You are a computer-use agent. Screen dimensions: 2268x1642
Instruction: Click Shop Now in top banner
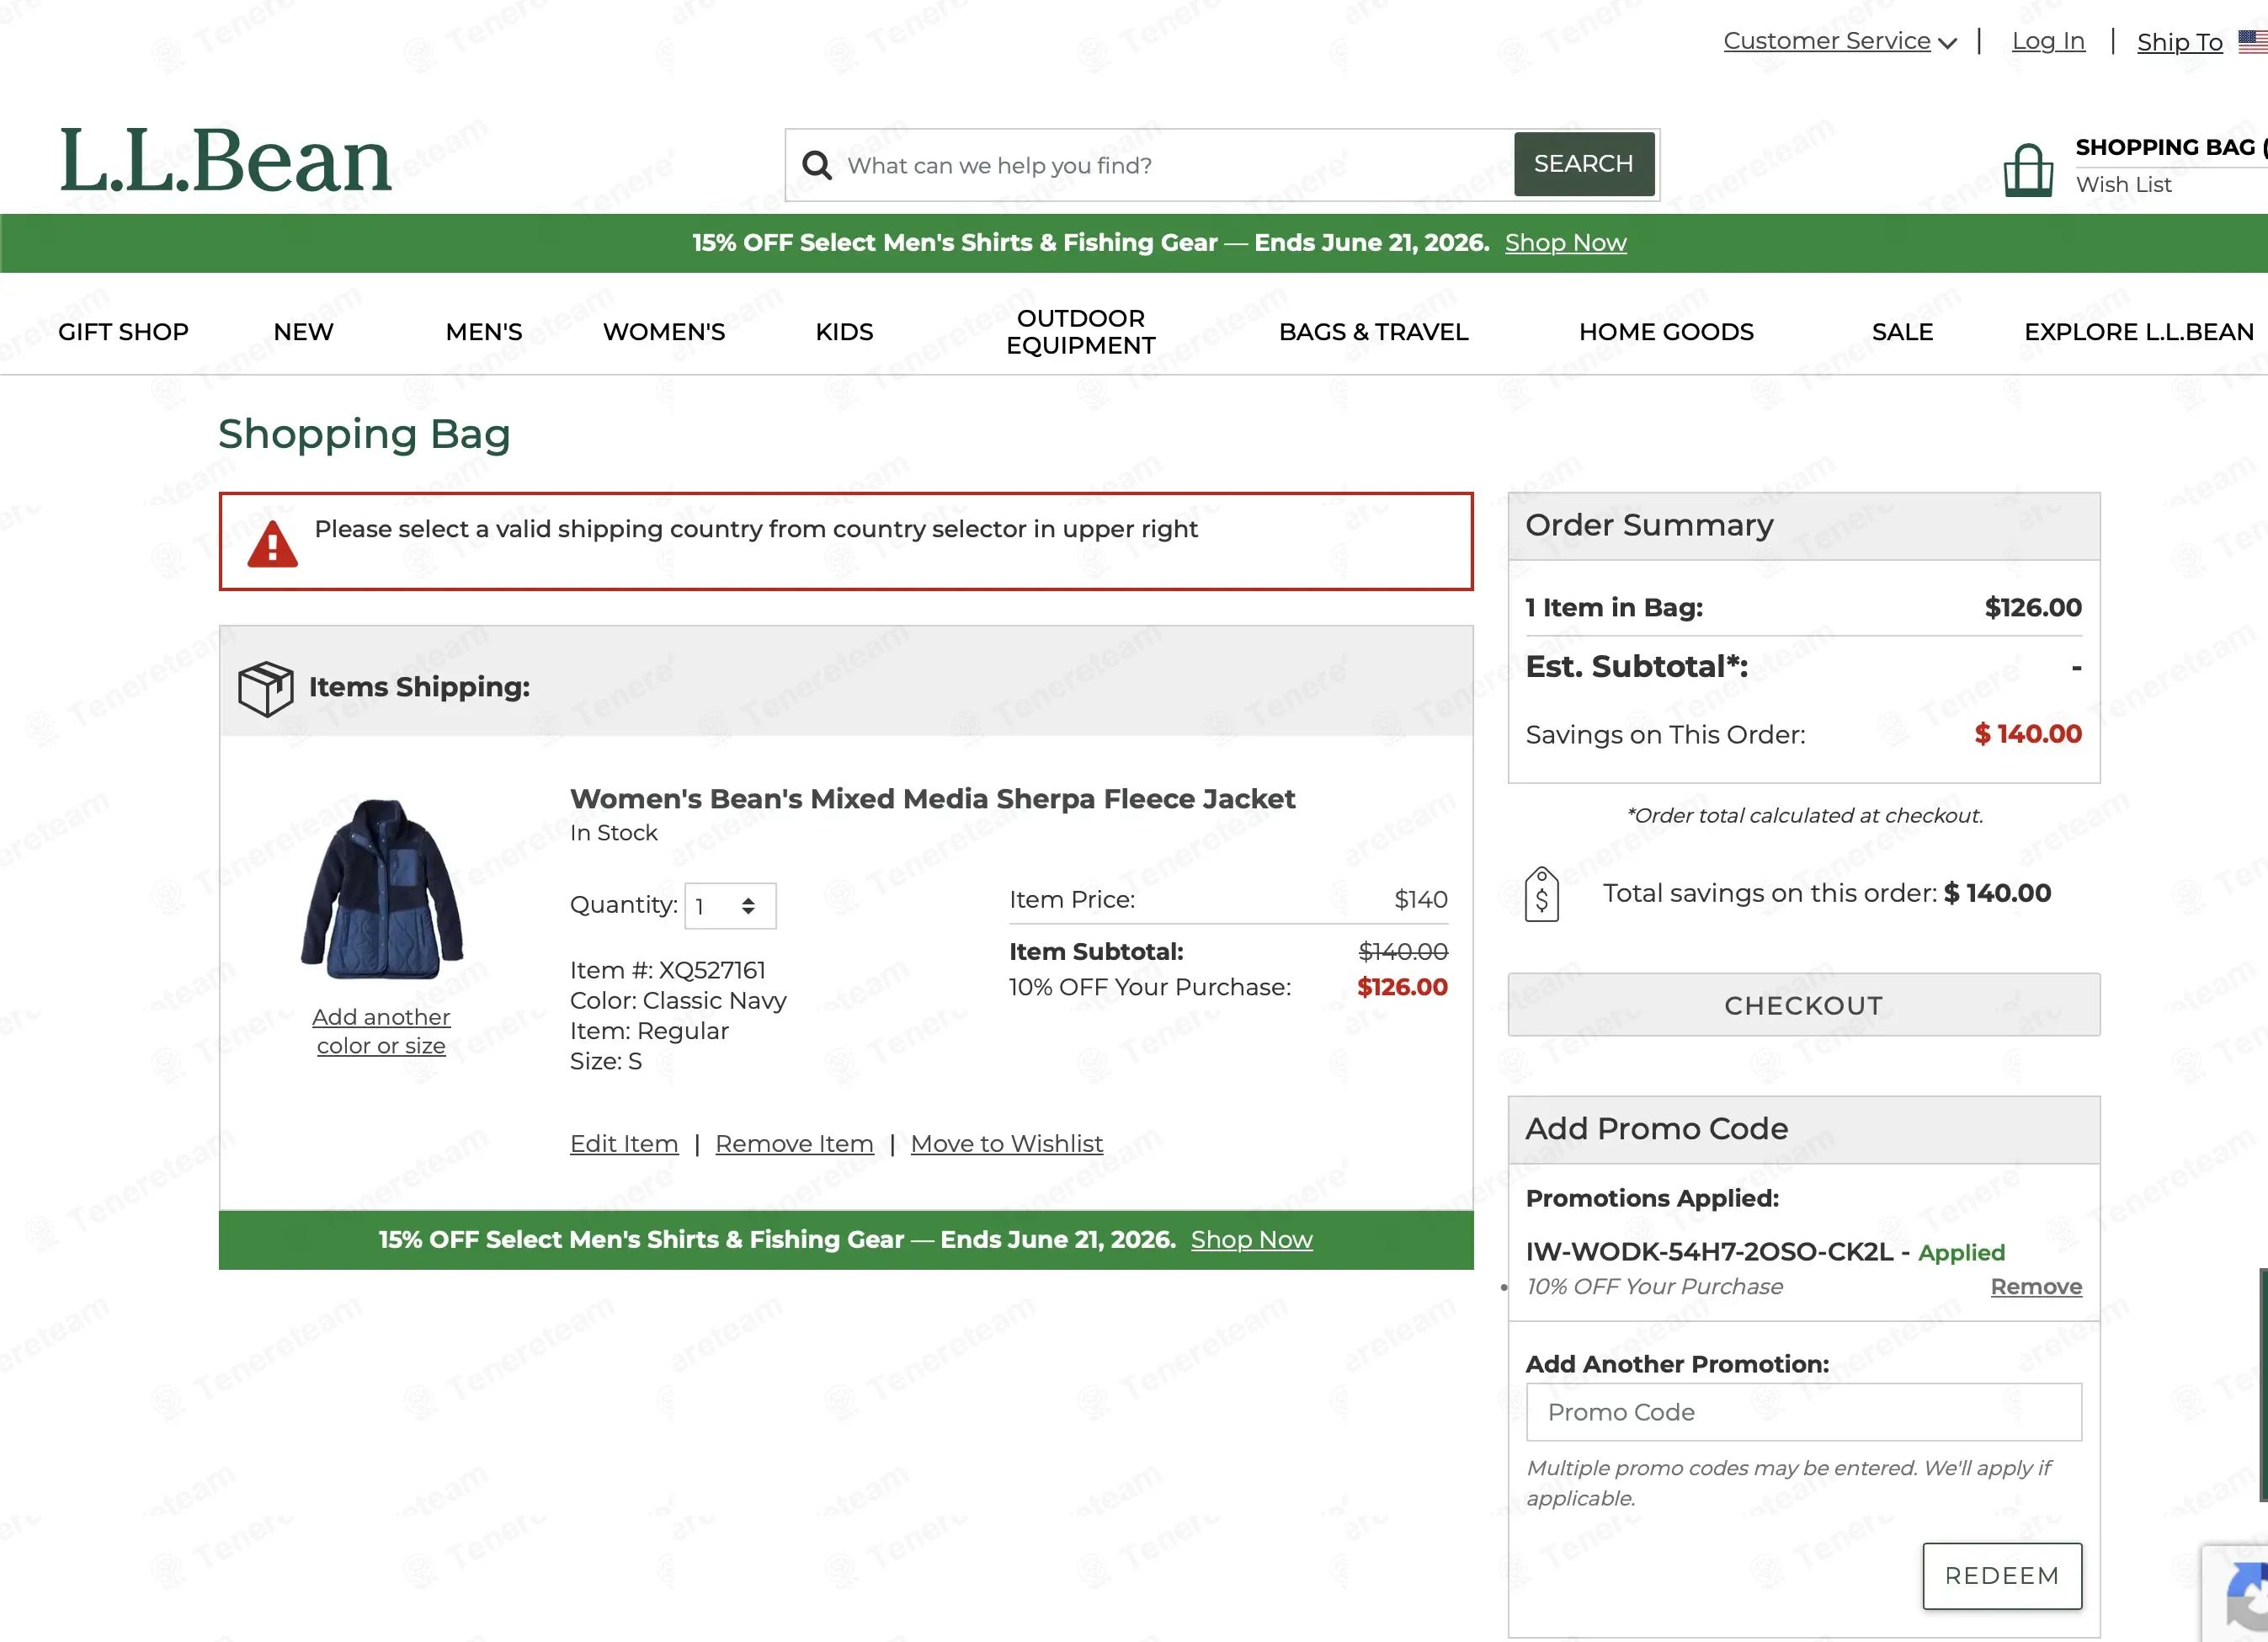pos(1566,243)
